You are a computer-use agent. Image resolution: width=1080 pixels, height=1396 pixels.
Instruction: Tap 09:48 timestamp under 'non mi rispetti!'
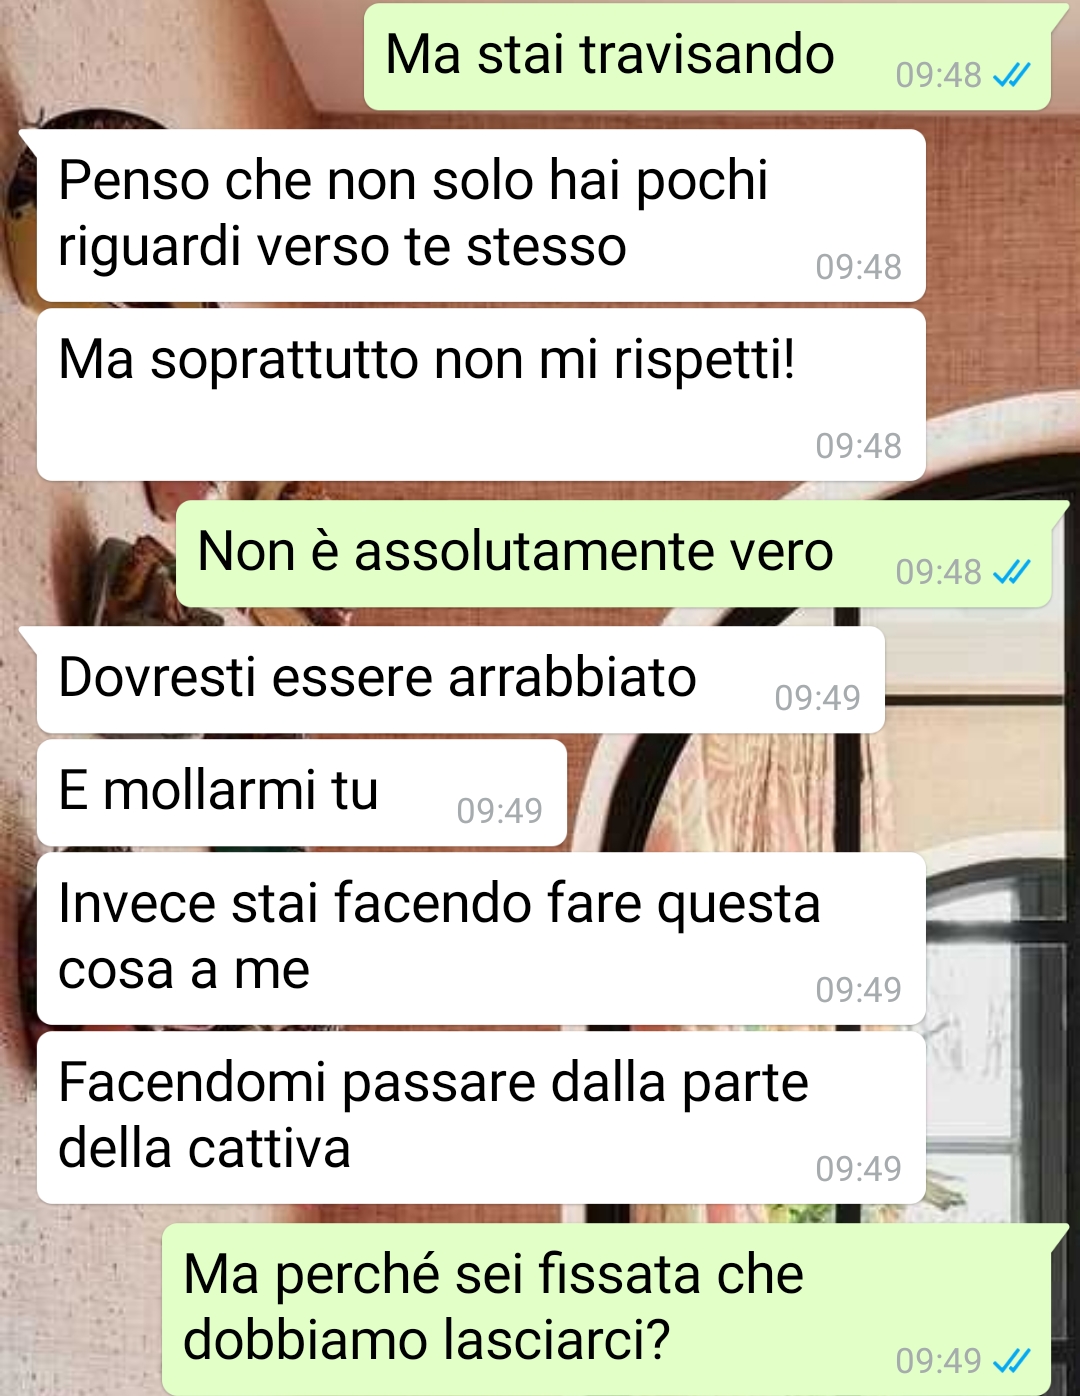click(x=858, y=446)
